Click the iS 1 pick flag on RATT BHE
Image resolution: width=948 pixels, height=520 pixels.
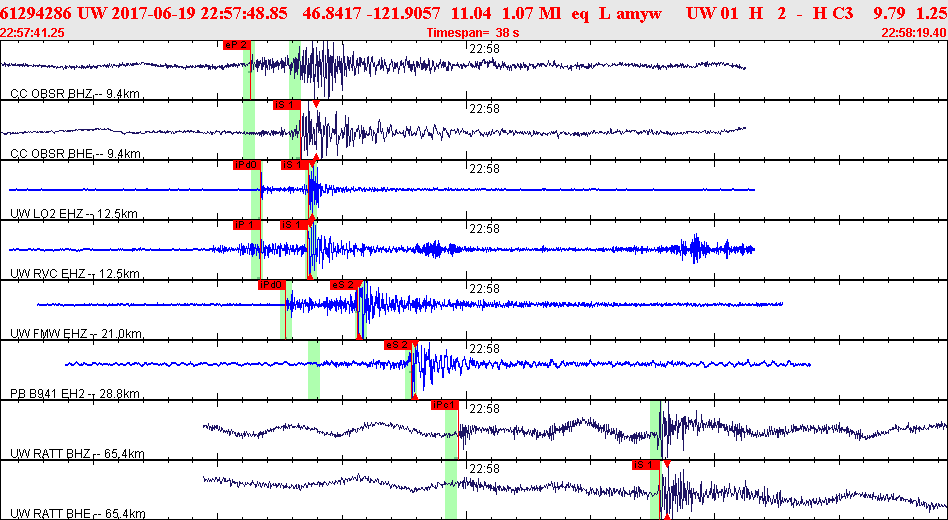coord(646,464)
